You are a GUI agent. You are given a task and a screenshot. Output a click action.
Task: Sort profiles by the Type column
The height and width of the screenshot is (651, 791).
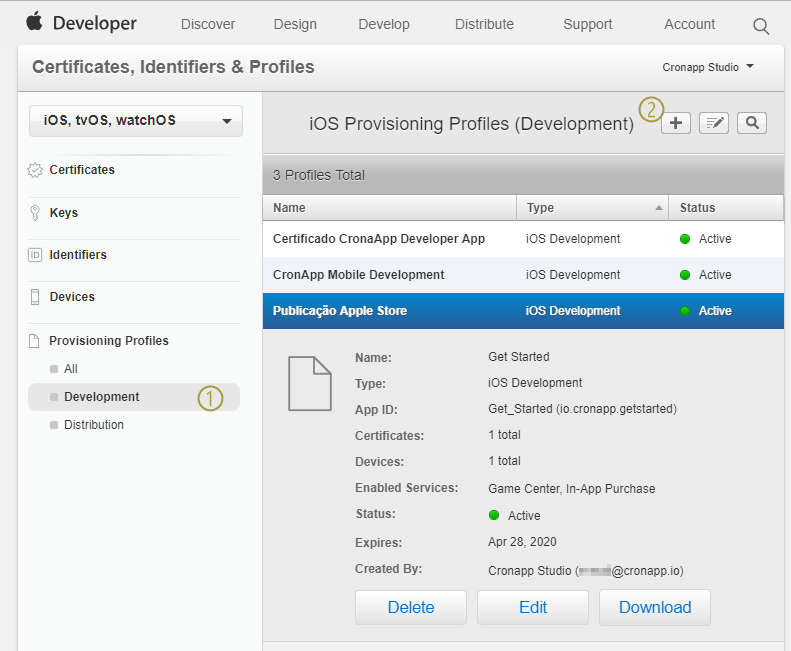coord(592,208)
